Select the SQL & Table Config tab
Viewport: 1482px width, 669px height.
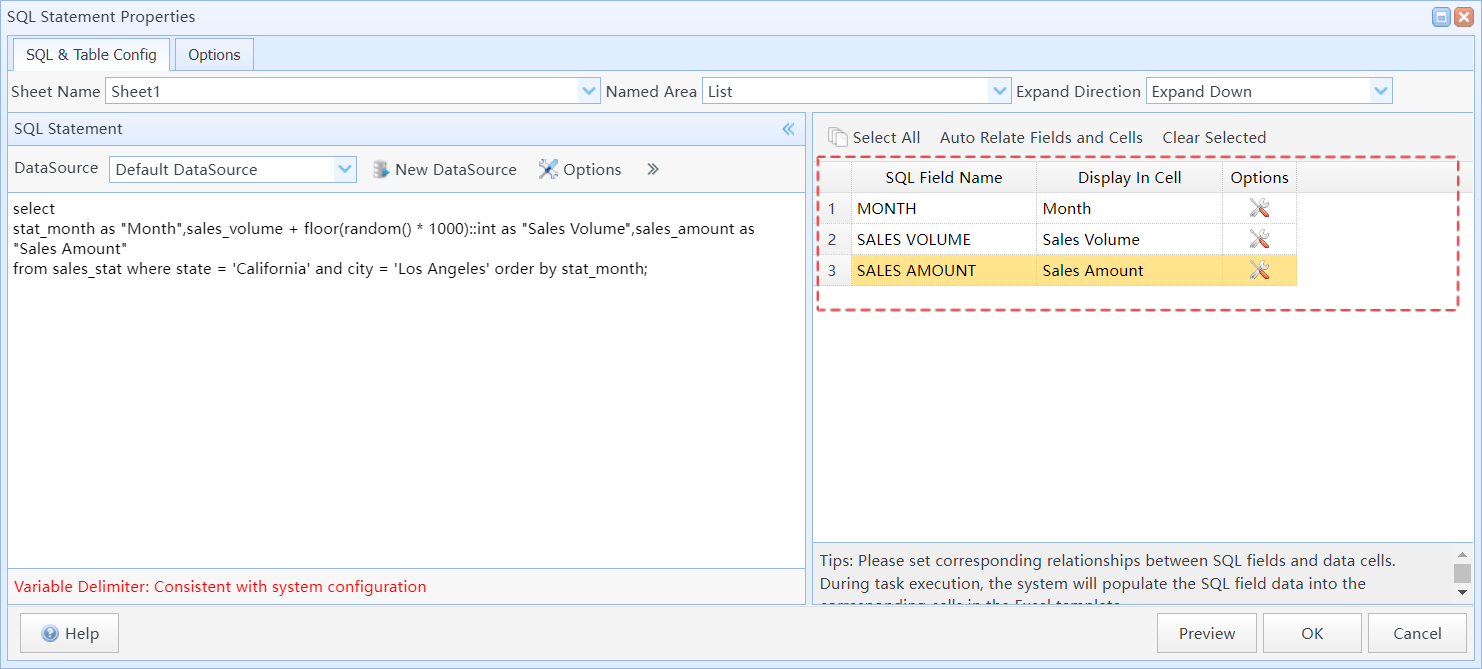(x=90, y=54)
